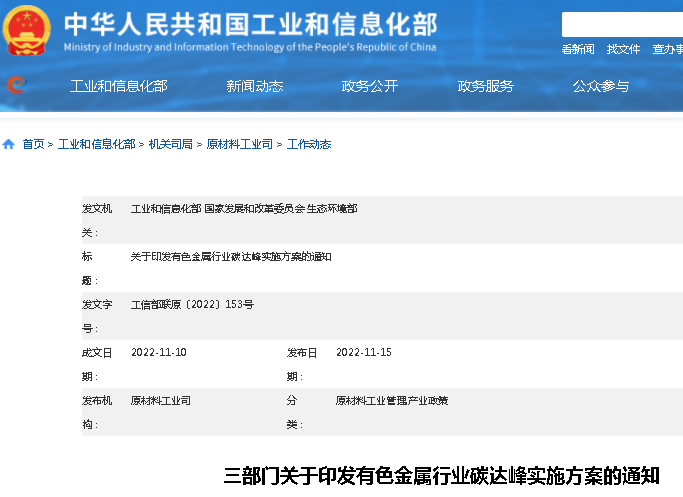
Task: Click the ministry Chinese title banner
Action: (x=250, y=24)
